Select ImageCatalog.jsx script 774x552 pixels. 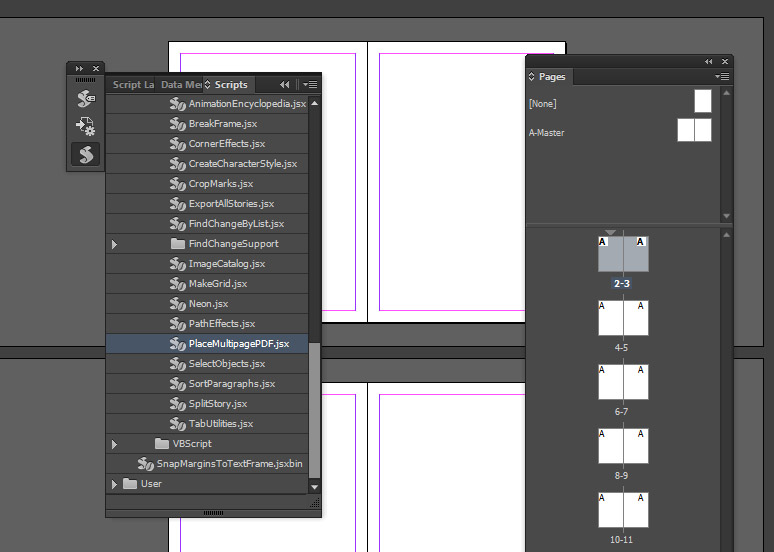207,264
